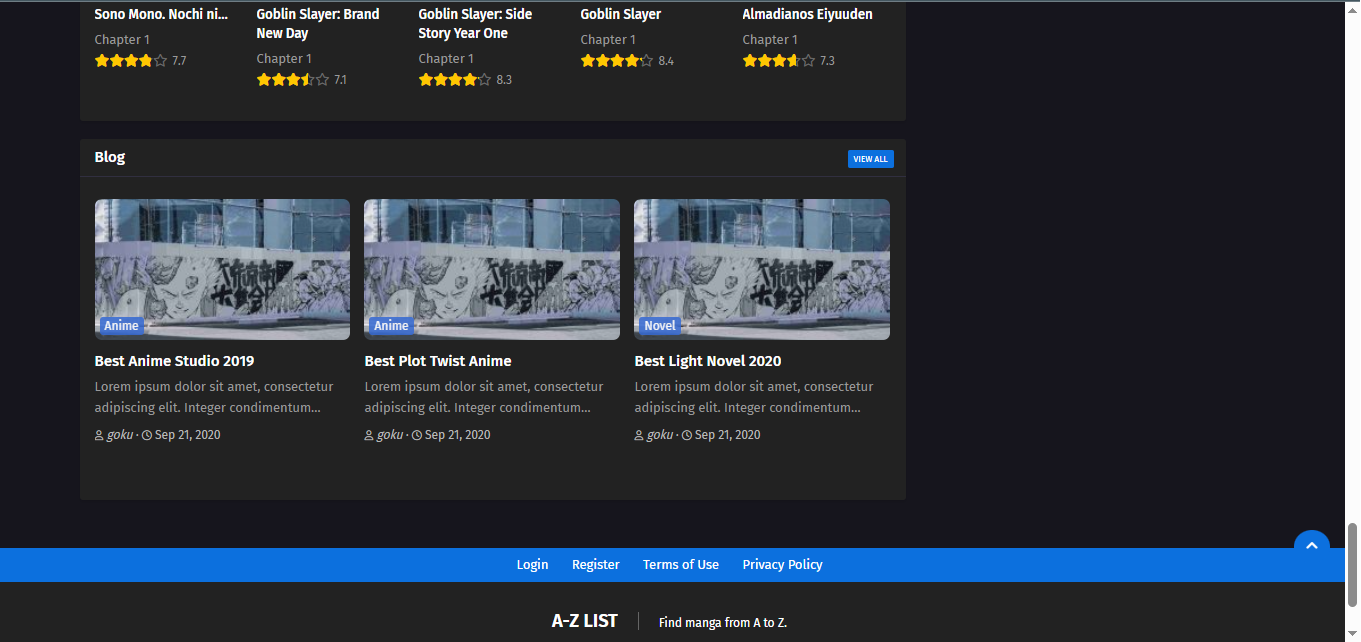Click the Blog section heading
This screenshot has width=1361, height=642.
110,157
